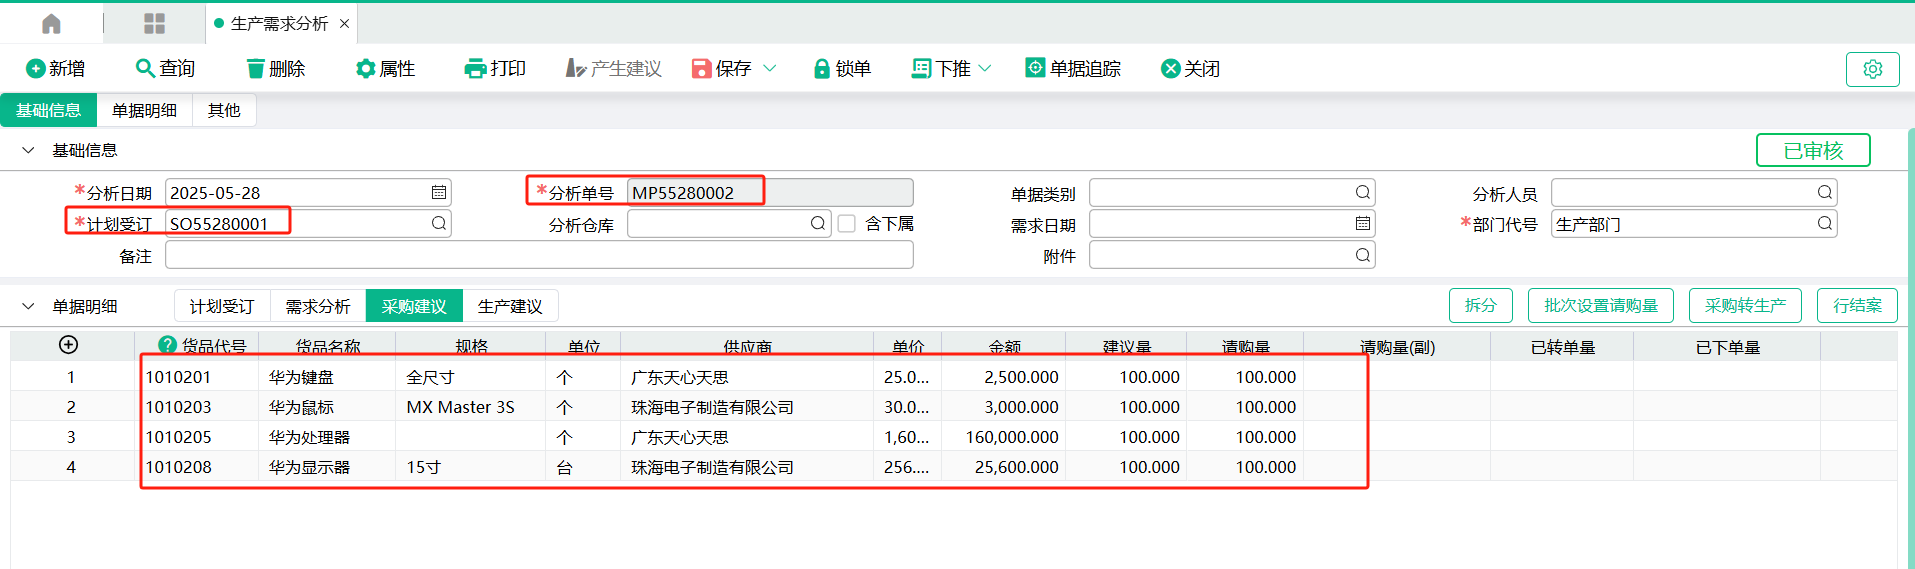Image resolution: width=1915 pixels, height=569 pixels.
Task: Expand the 保存 dropdown arrow
Action: (769, 68)
